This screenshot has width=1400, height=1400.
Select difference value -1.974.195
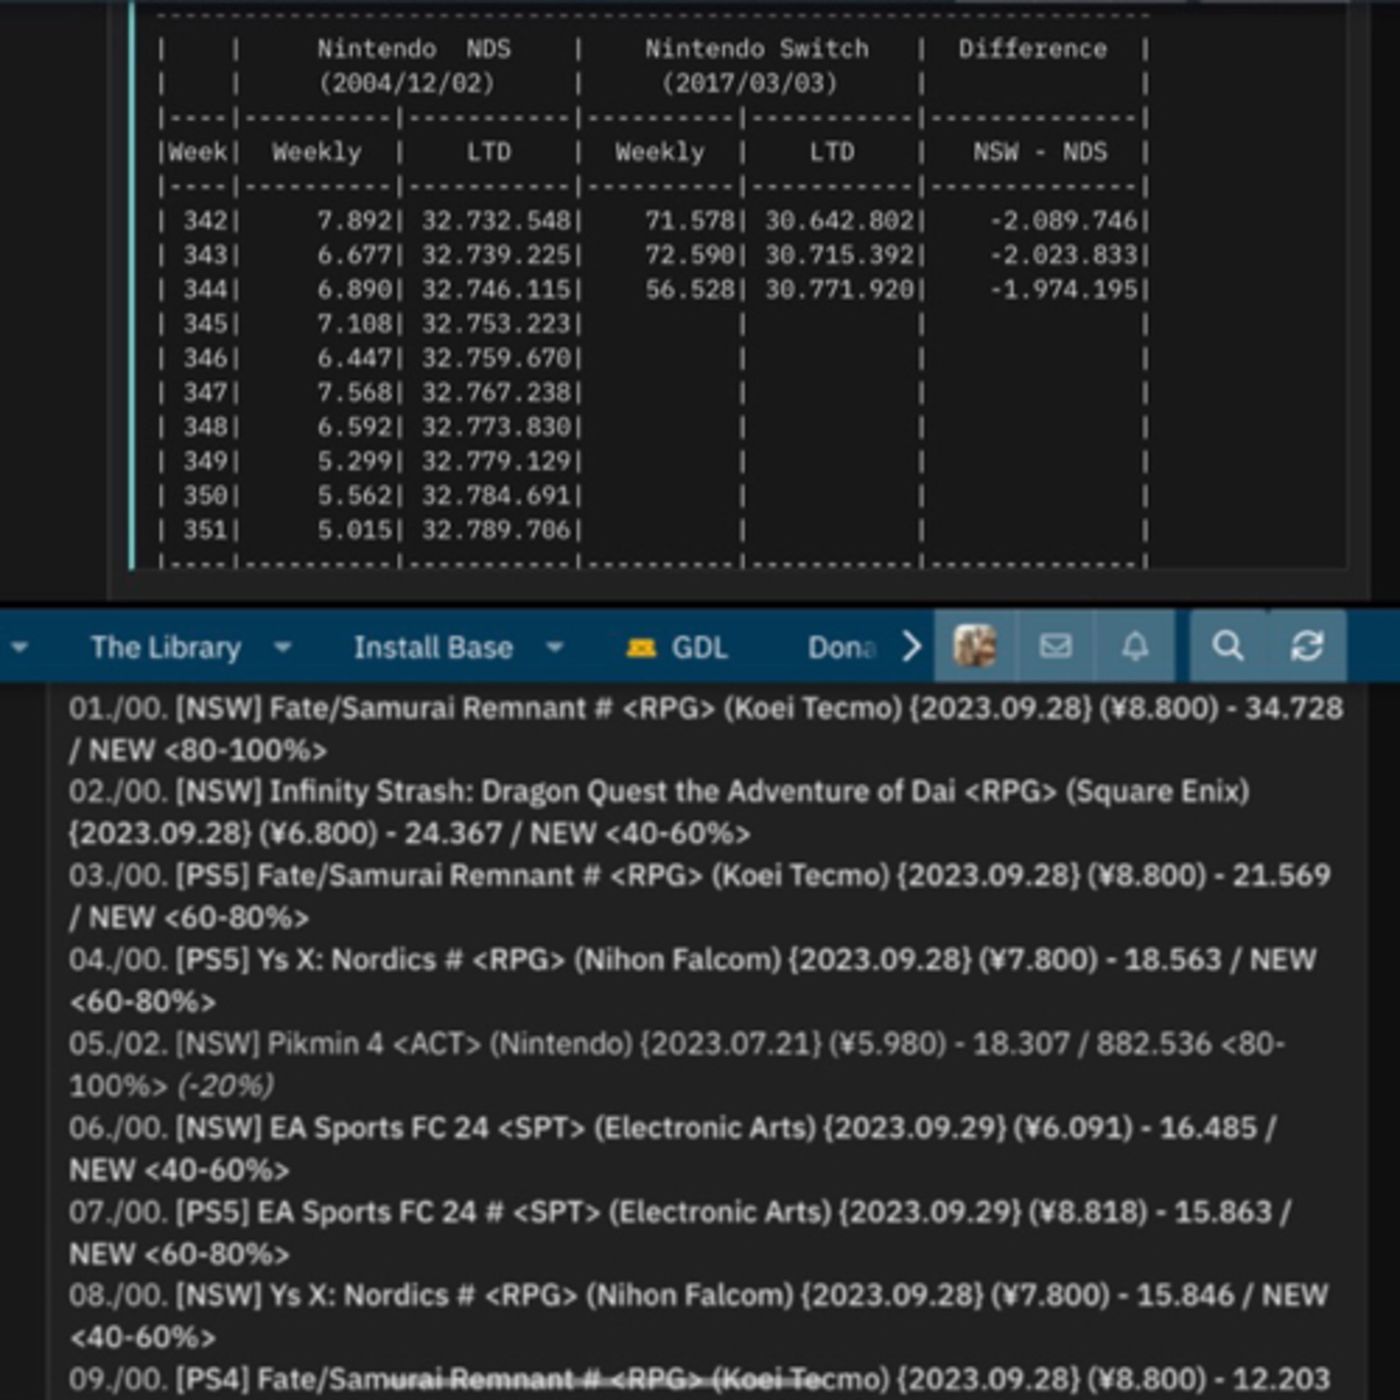pos(1064,289)
